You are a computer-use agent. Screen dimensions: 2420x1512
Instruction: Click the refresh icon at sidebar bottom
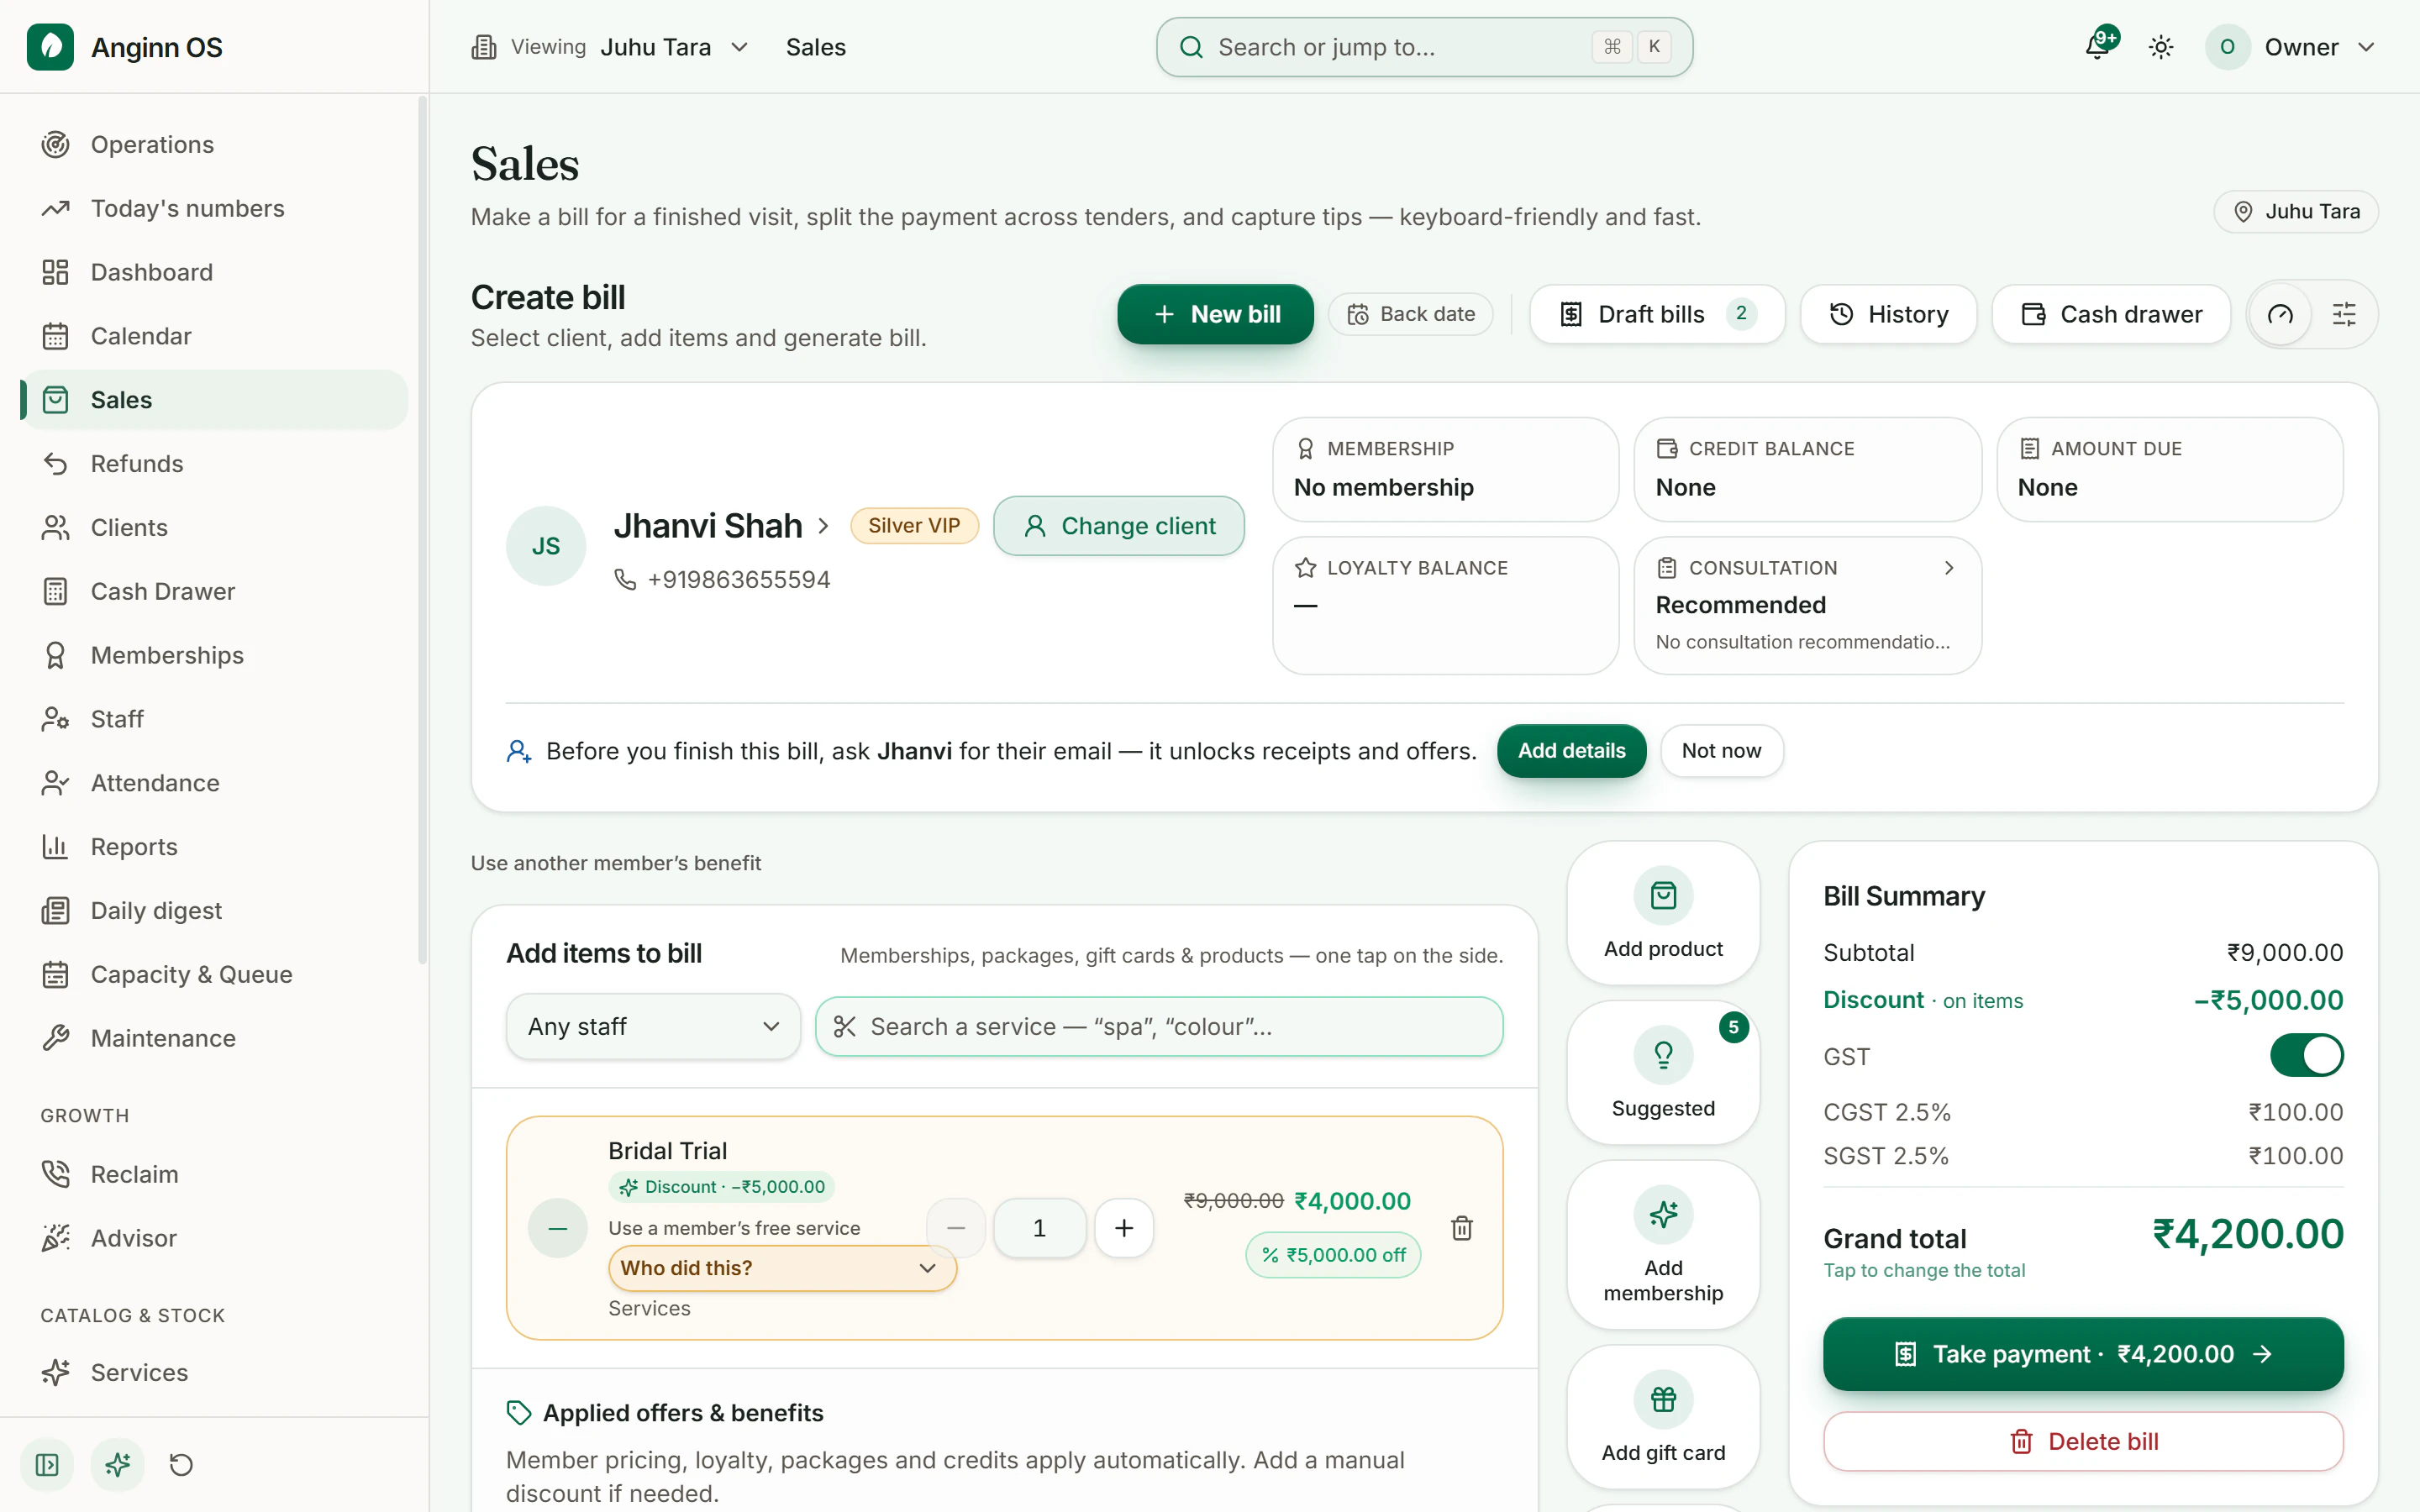pyautogui.click(x=181, y=1465)
